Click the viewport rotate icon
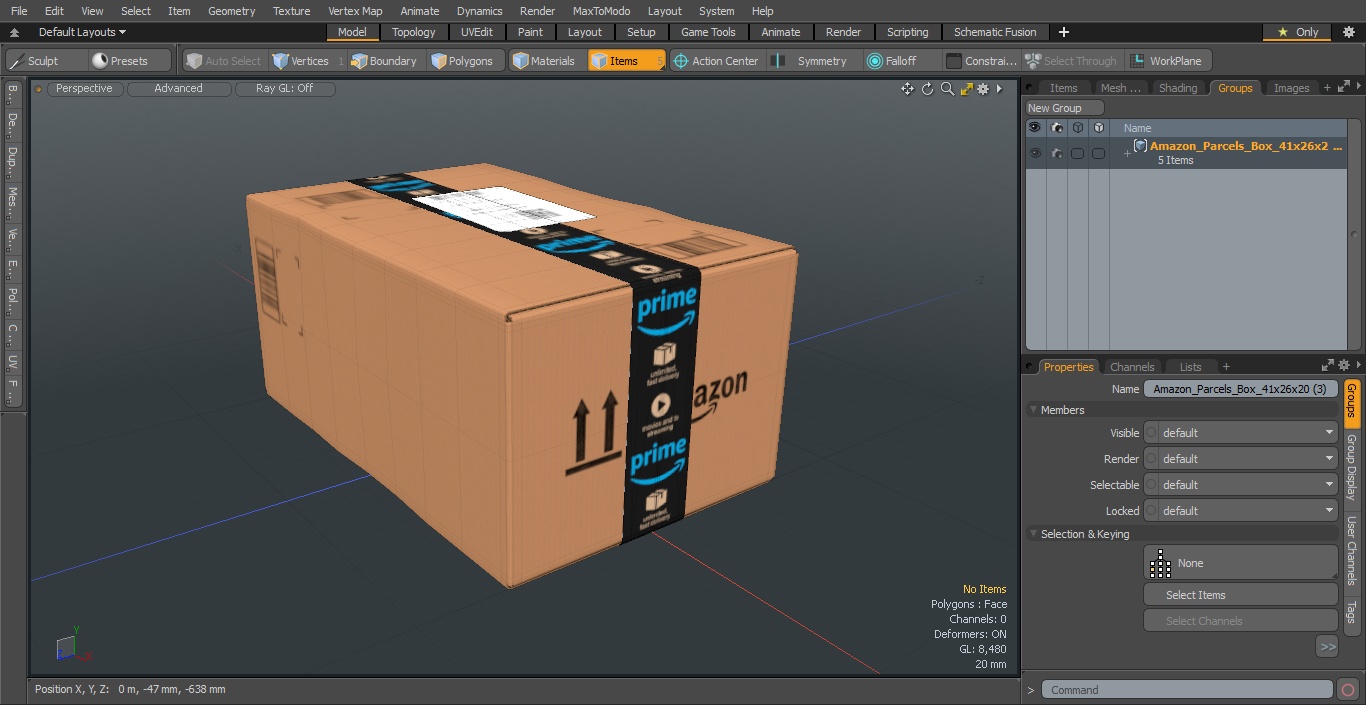The image size is (1366, 705). pos(927,89)
